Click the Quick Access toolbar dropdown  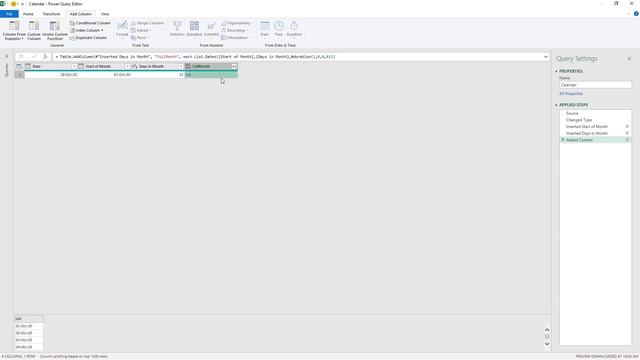[x=22, y=4]
